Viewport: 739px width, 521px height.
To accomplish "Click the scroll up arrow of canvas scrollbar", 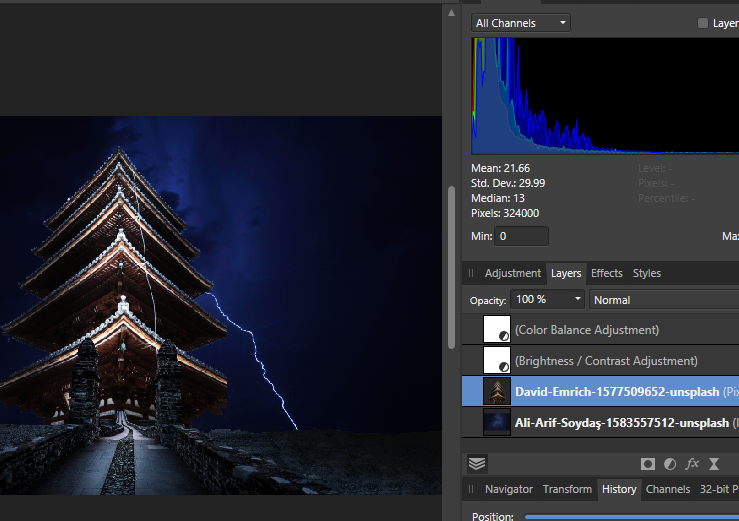I will pyautogui.click(x=451, y=13).
